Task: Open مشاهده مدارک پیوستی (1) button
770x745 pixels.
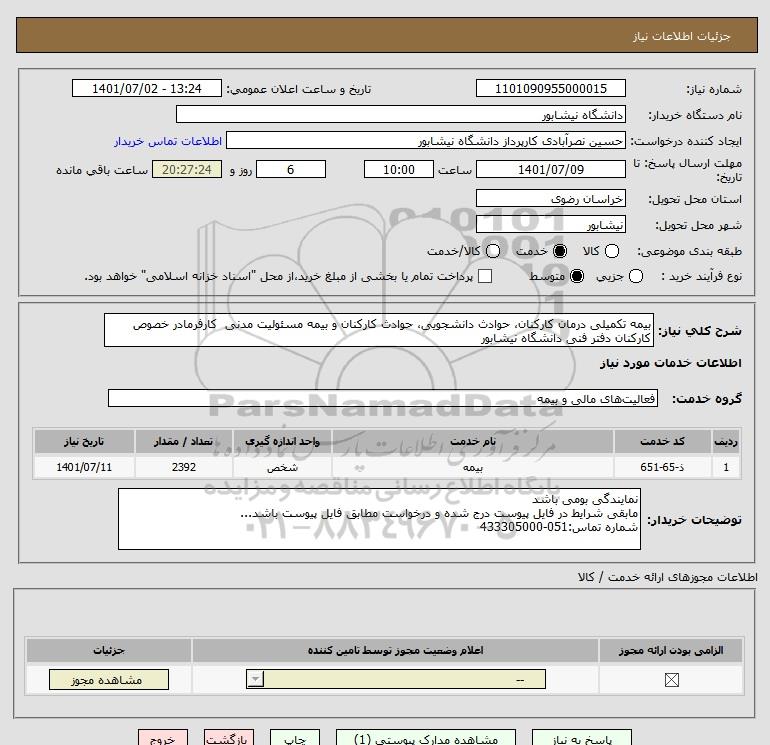Action: pos(426,738)
